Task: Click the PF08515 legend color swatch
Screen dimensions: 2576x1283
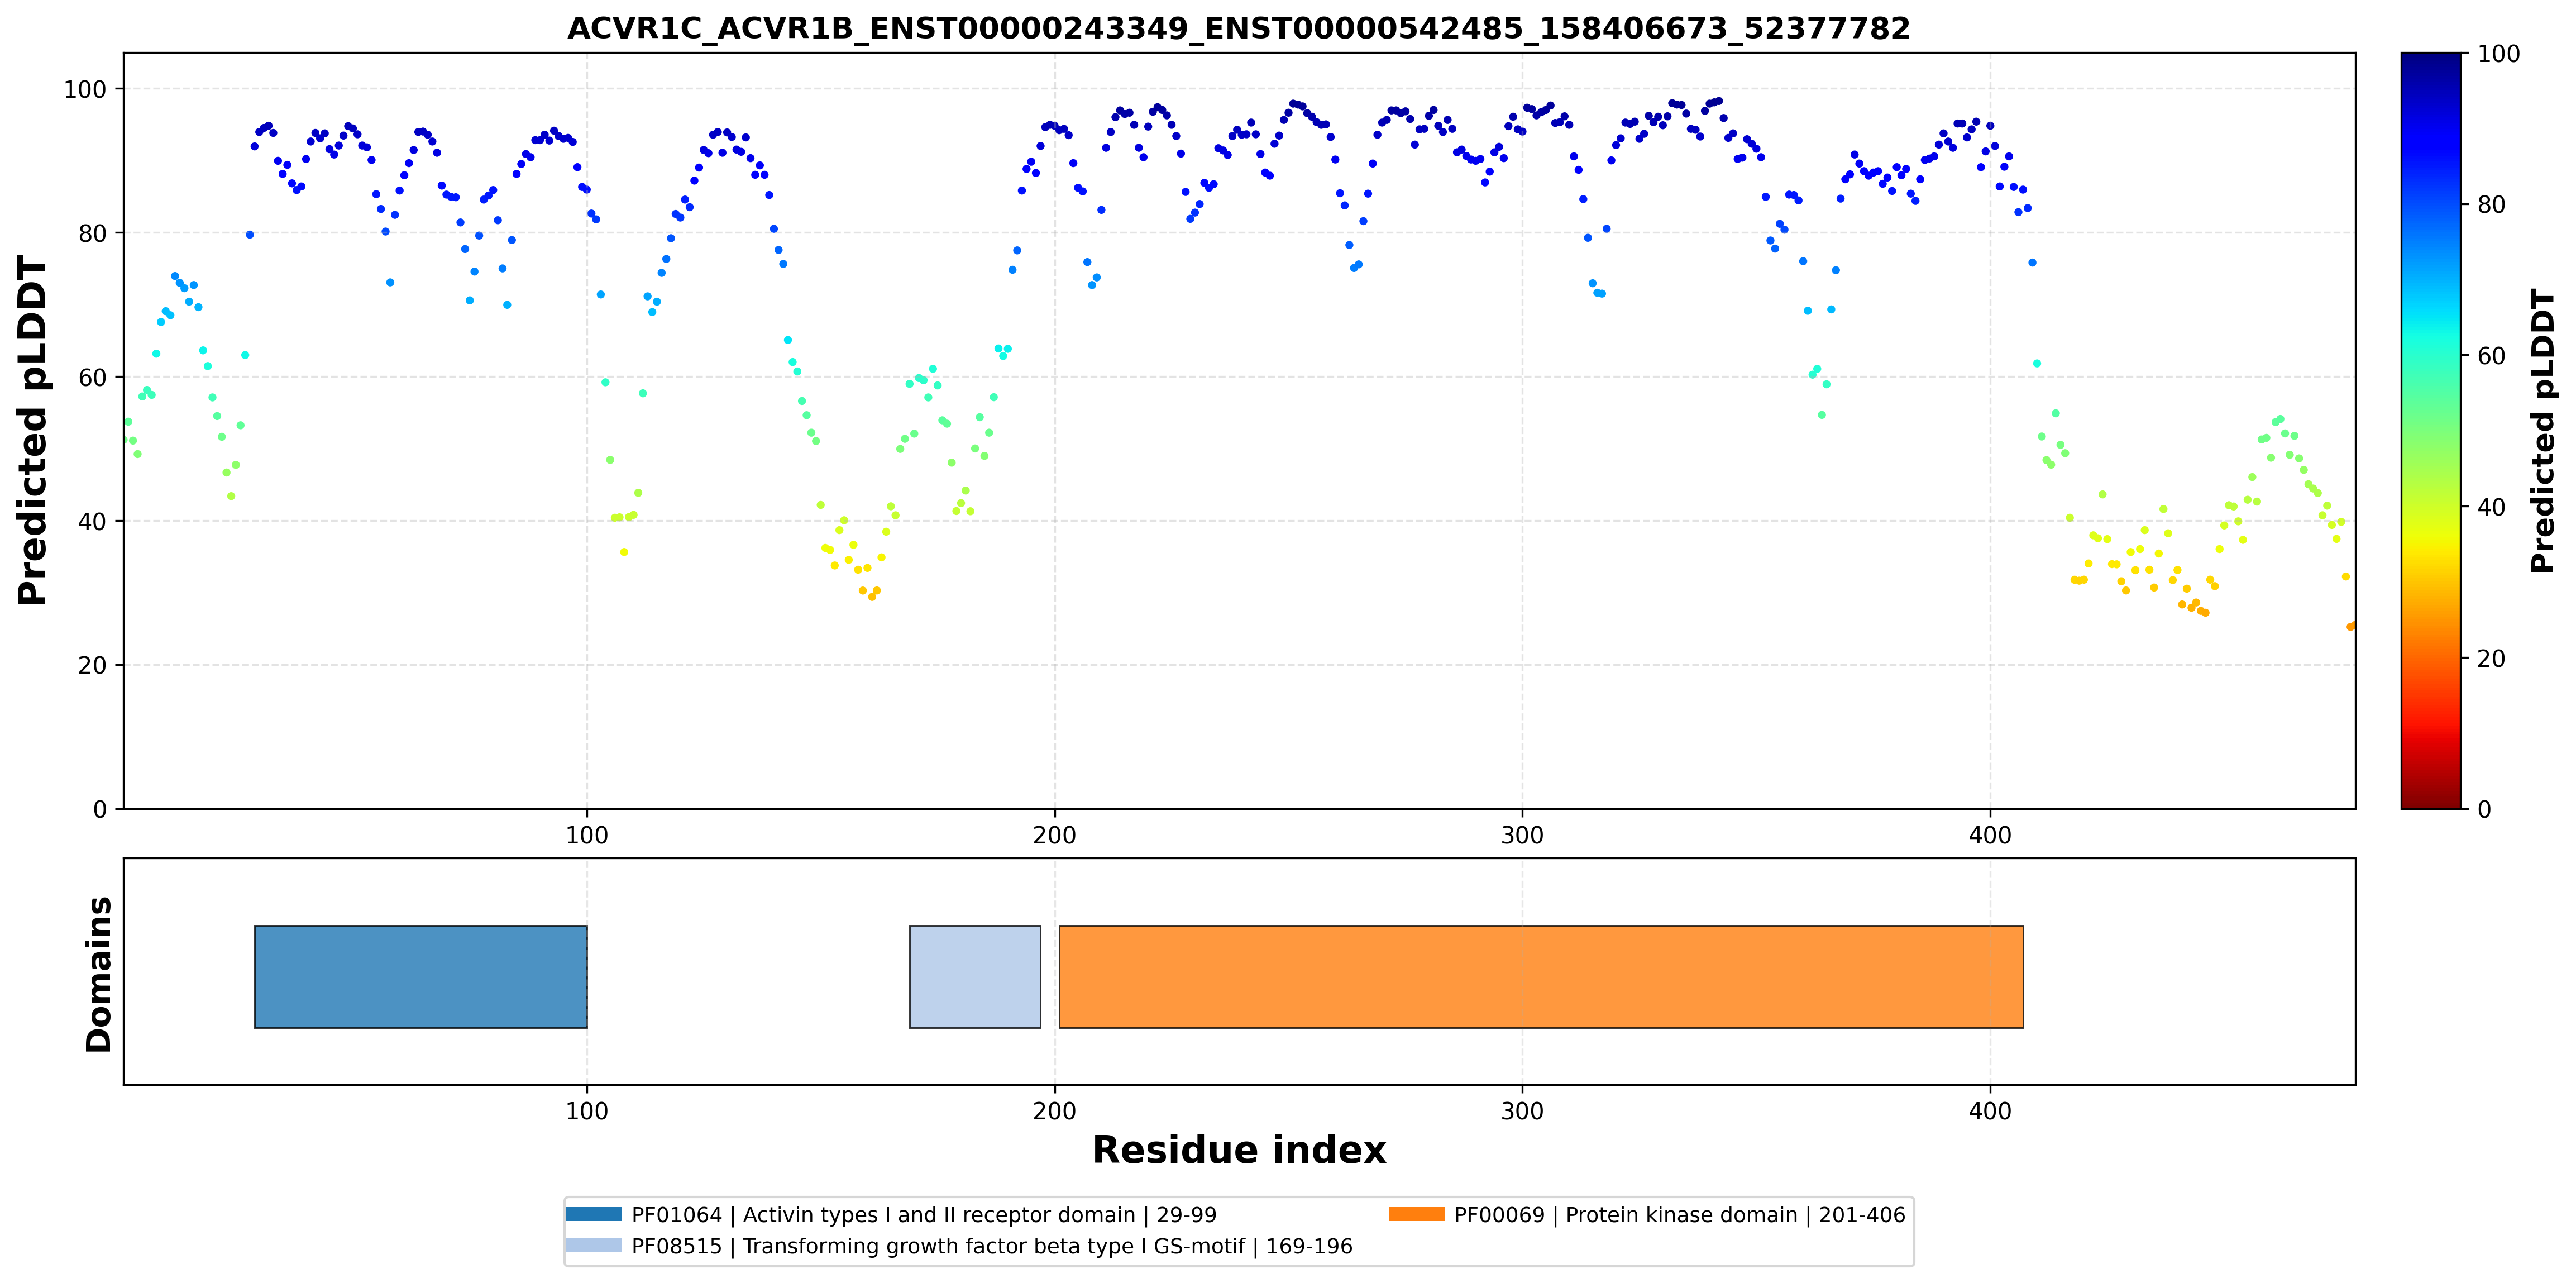Action: [594, 1245]
